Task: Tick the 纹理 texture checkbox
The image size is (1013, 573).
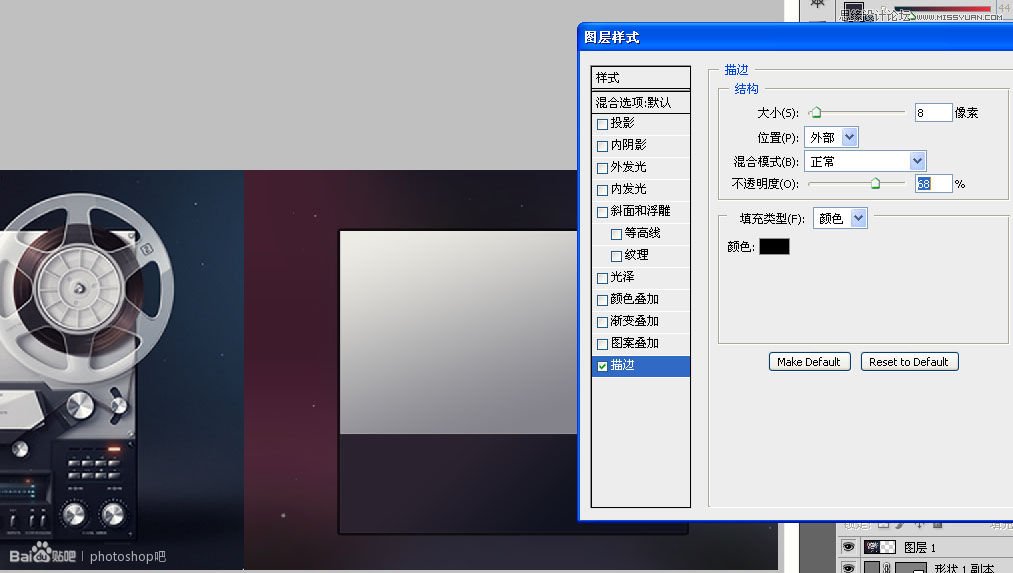Action: coord(616,256)
